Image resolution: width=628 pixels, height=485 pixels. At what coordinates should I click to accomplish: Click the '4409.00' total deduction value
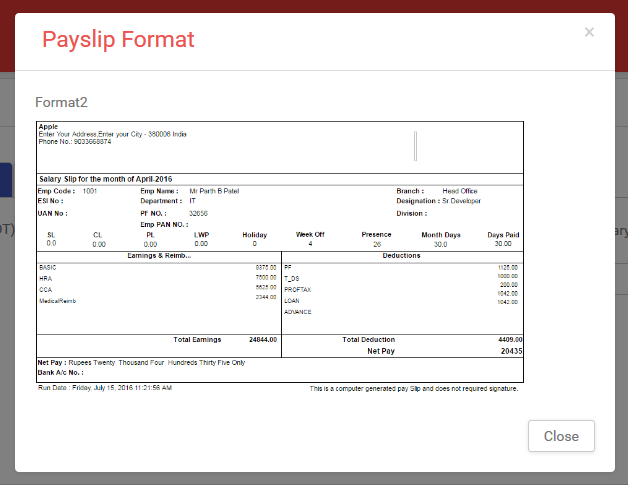(x=510, y=340)
